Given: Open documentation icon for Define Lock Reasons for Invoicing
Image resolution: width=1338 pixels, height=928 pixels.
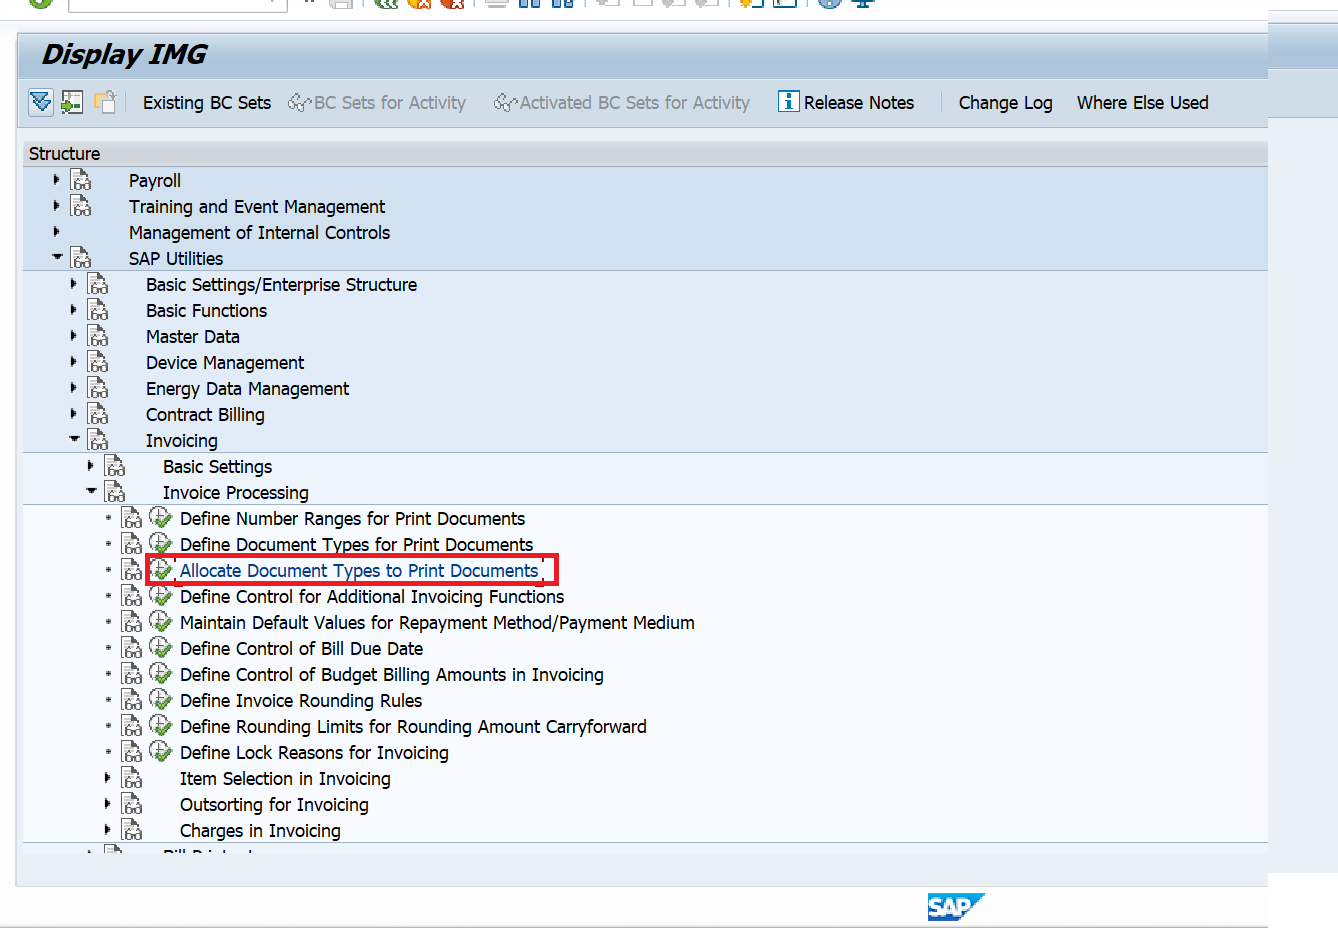Looking at the screenshot, I should 132,752.
